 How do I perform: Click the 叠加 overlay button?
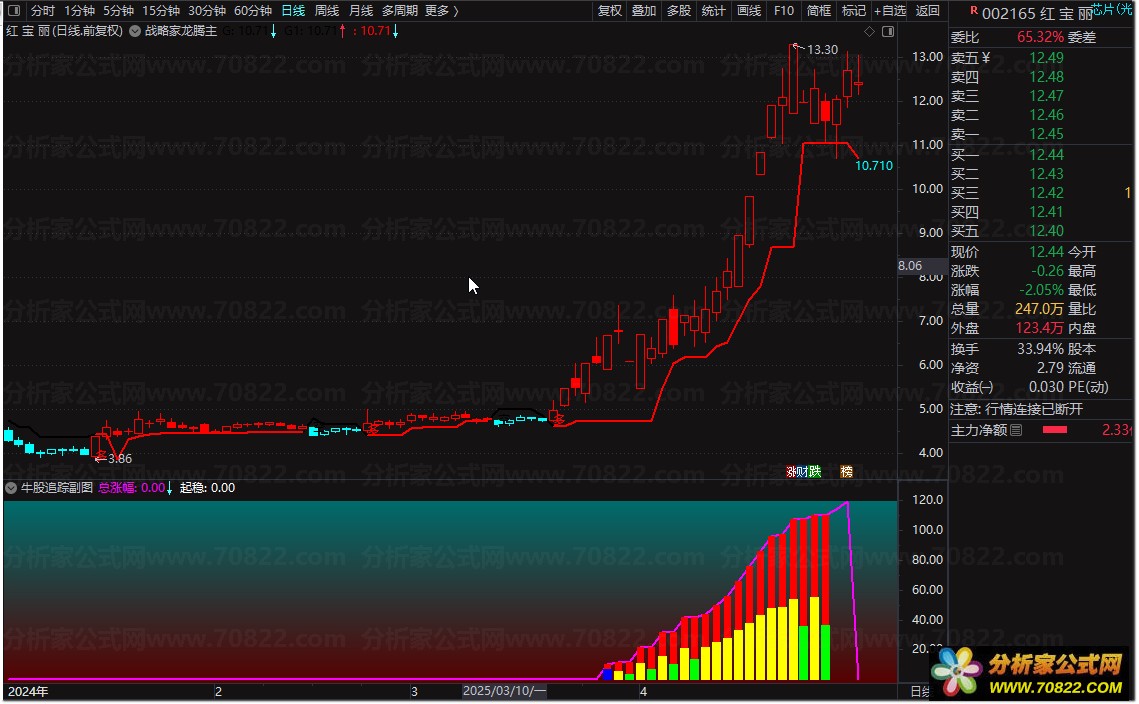[x=644, y=11]
